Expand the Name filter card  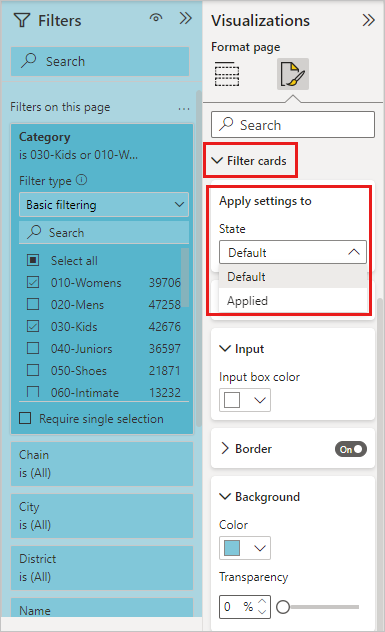coord(102,607)
